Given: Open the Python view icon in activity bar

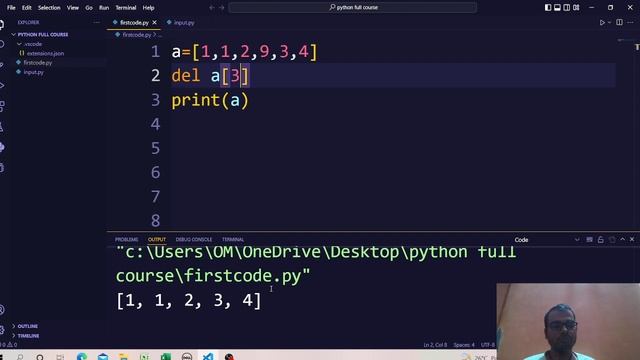Looking at the screenshot, I should tap(2, 147).
